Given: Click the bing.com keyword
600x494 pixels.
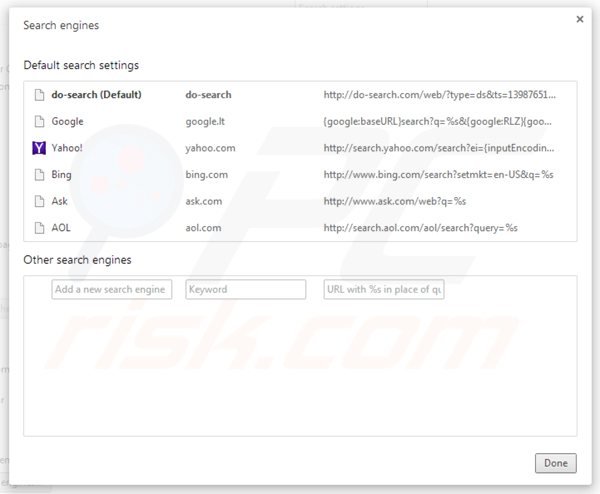Looking at the screenshot, I should coord(207,175).
